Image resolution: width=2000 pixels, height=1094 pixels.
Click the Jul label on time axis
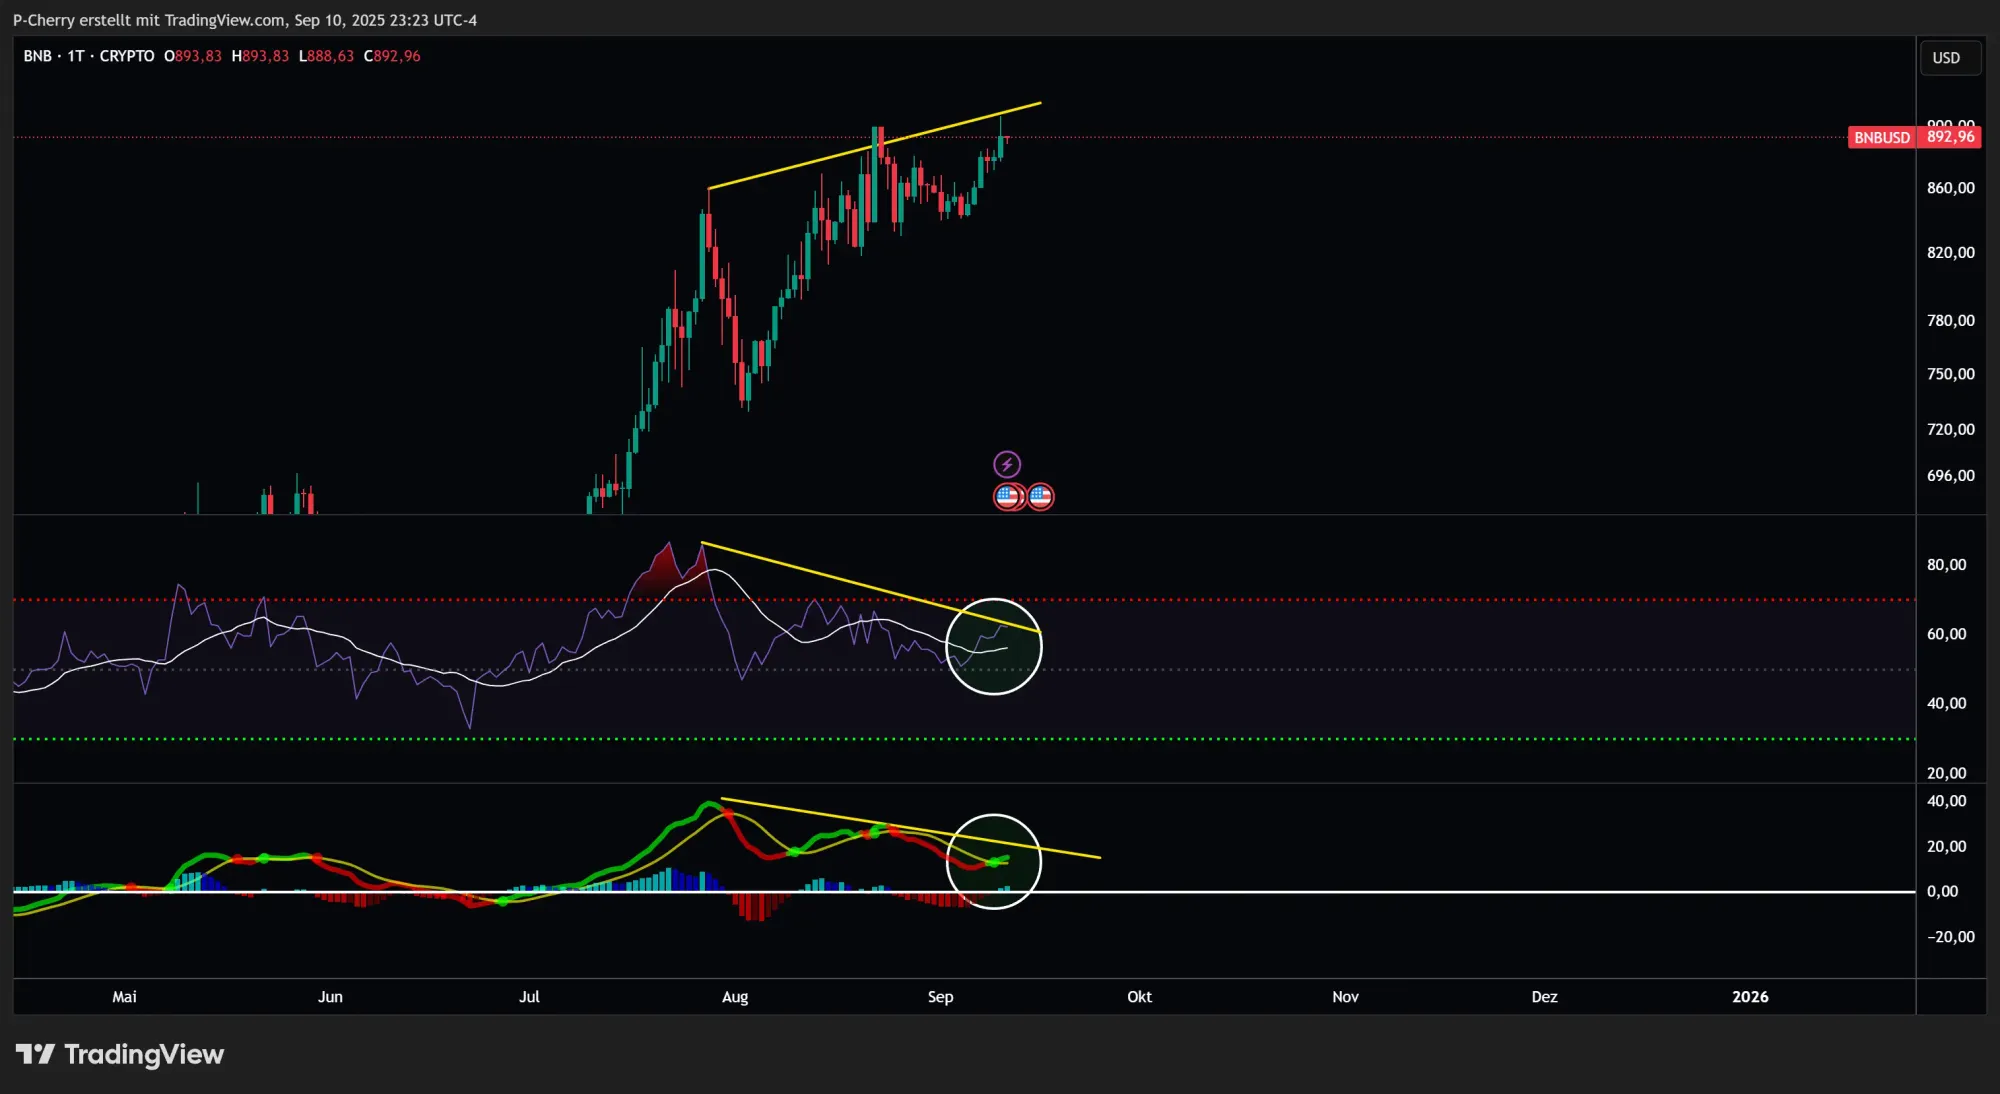tap(529, 997)
